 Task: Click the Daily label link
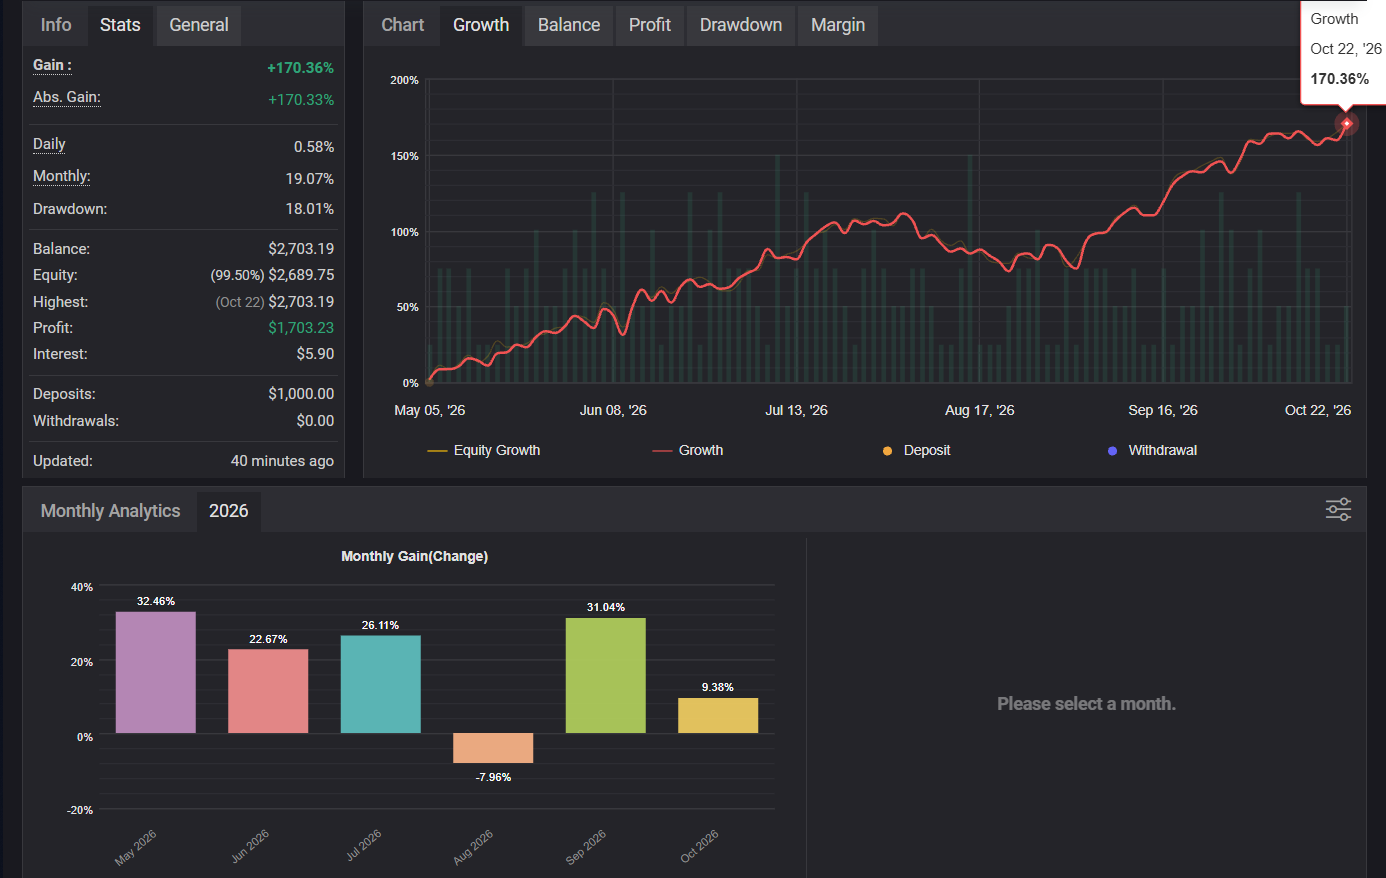click(x=49, y=144)
